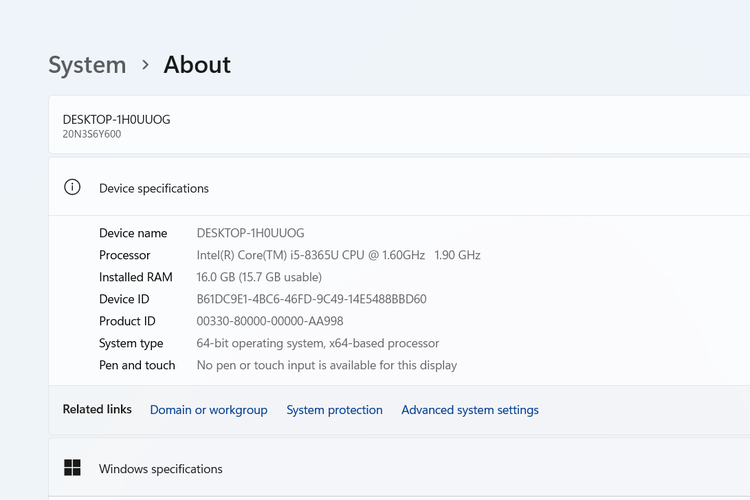750x500 pixels.
Task: Click the Related links label
Action: pyautogui.click(x=97, y=410)
